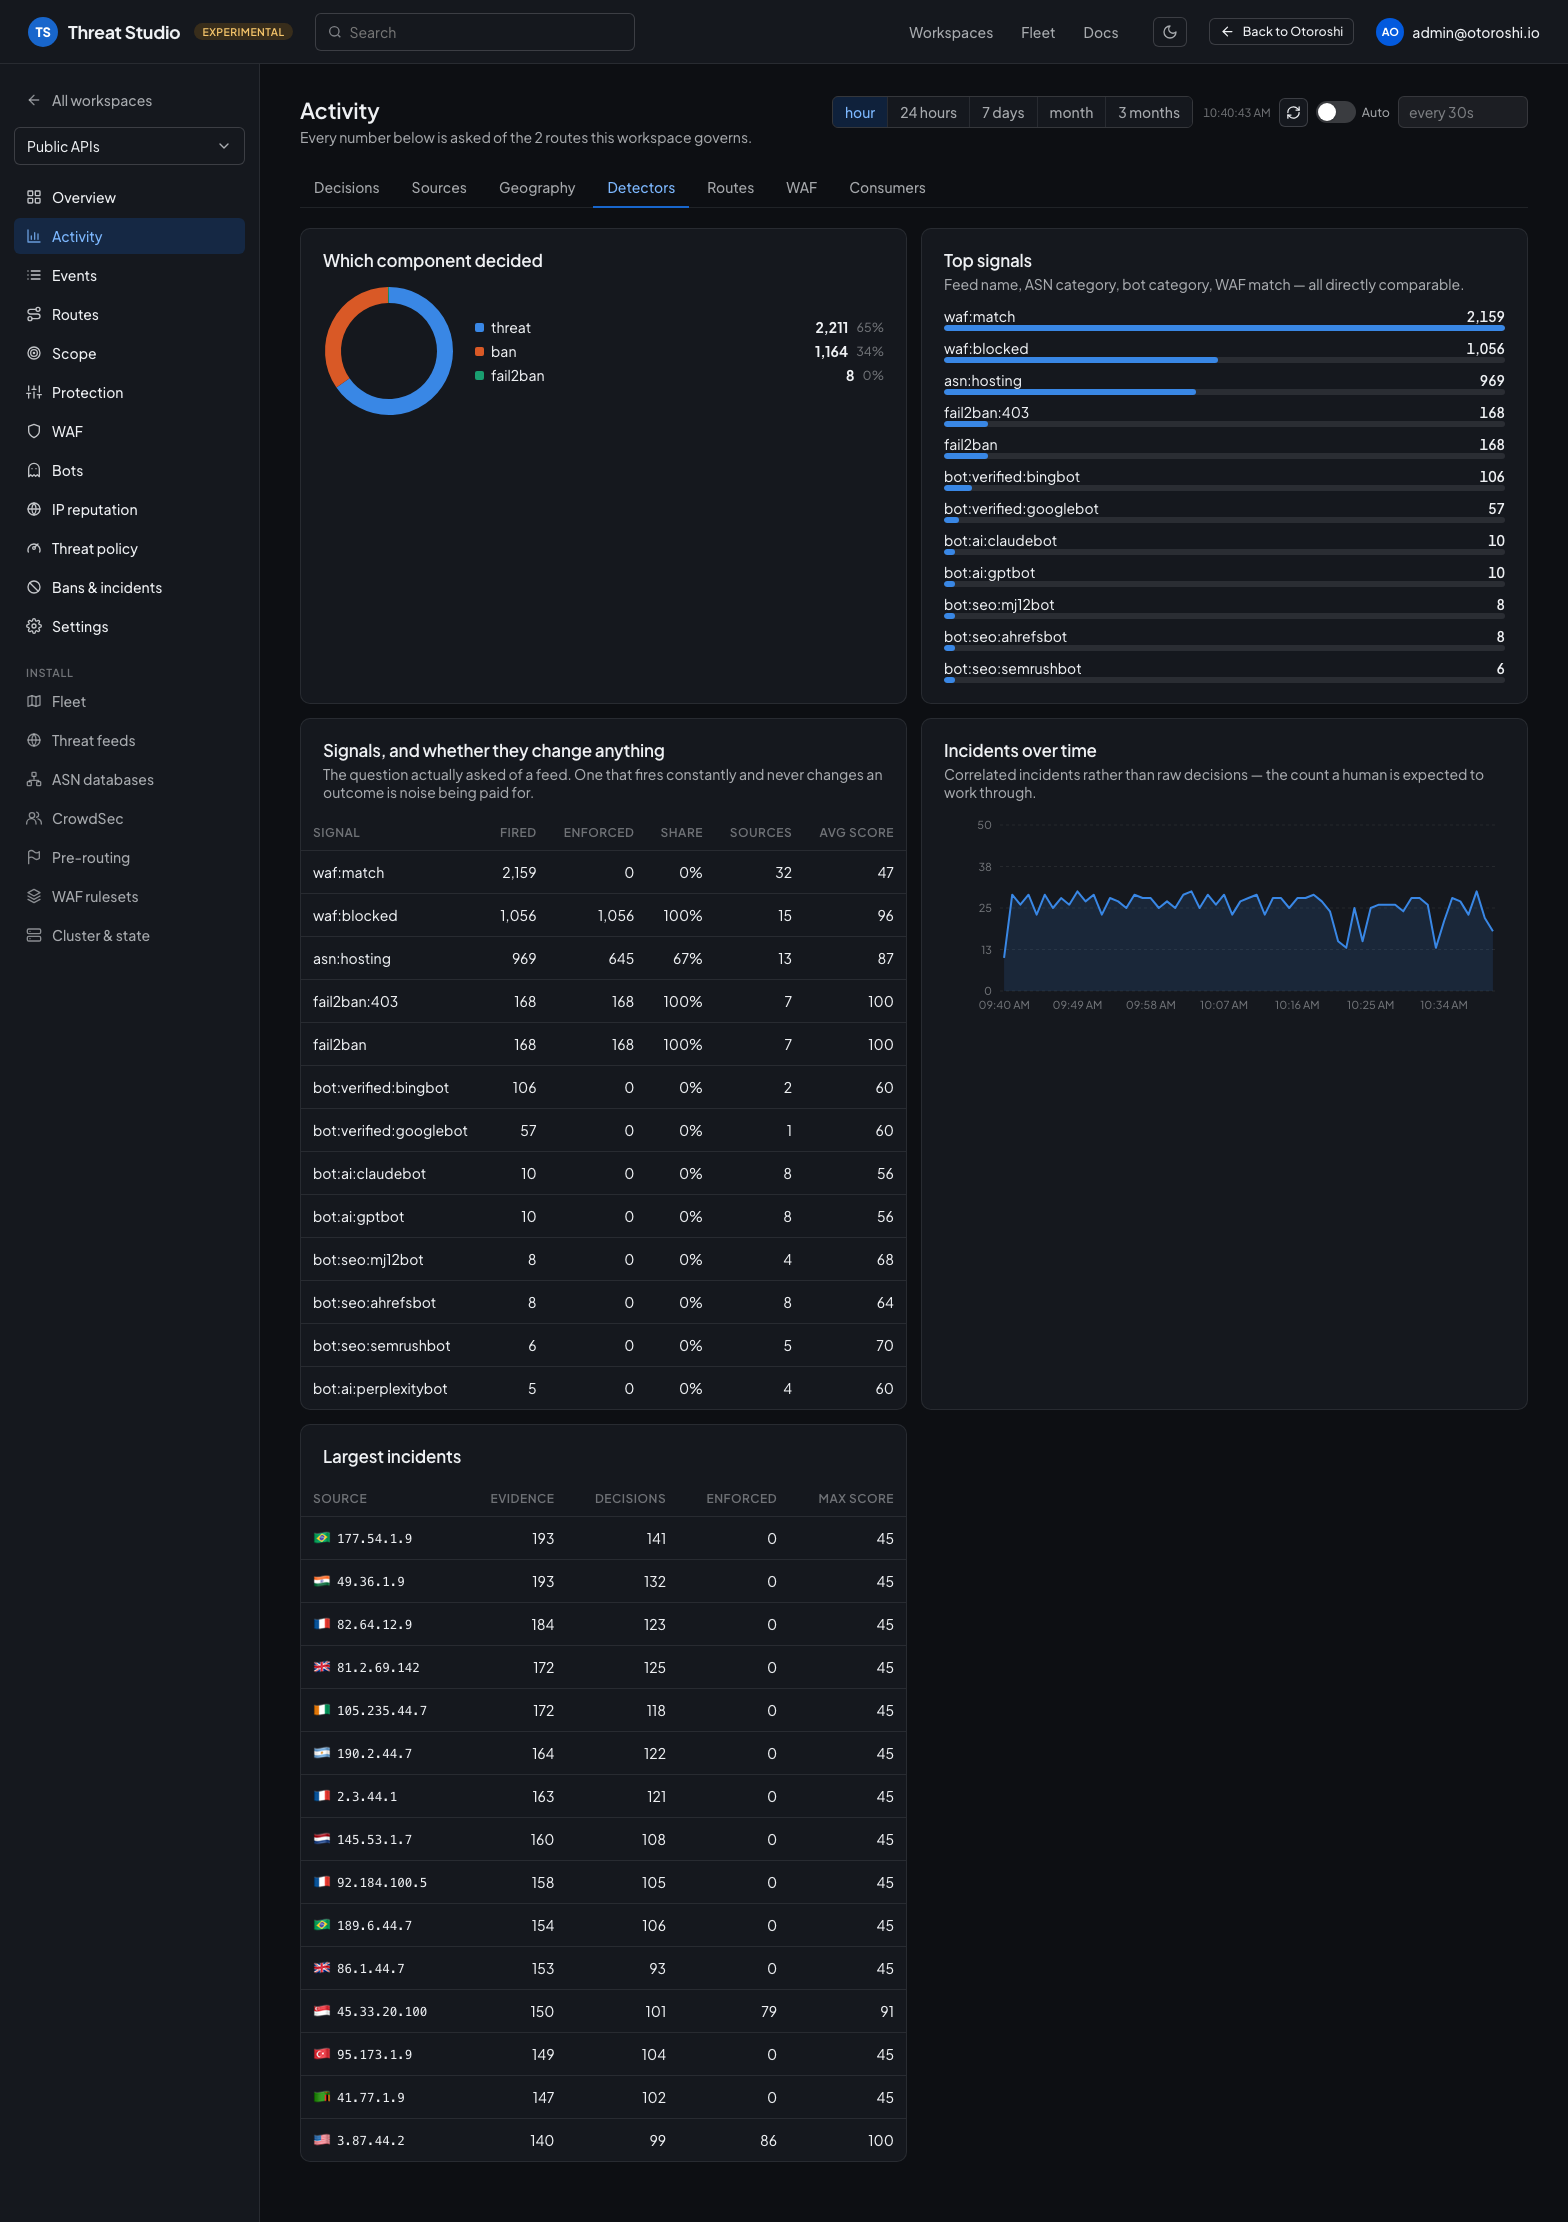Click the Bans & incidents ban icon
This screenshot has width=1568, height=2222.
click(x=34, y=588)
